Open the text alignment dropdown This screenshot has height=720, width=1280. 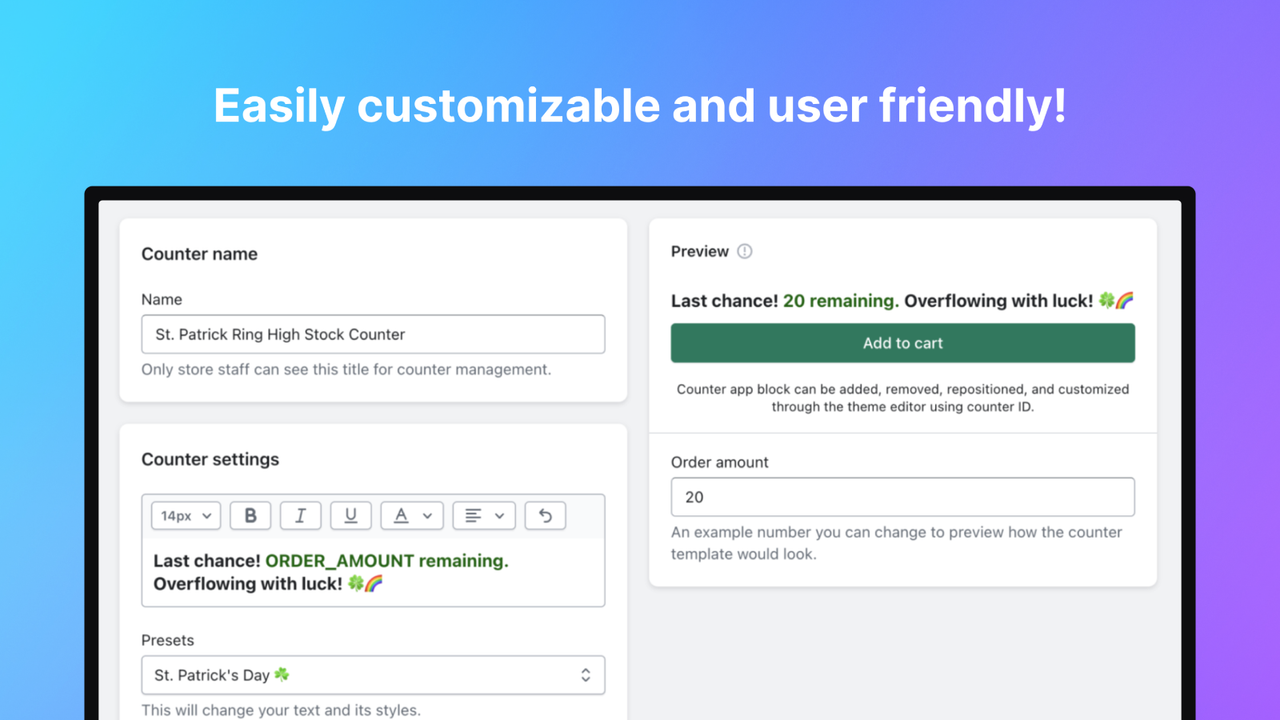[x=484, y=515]
